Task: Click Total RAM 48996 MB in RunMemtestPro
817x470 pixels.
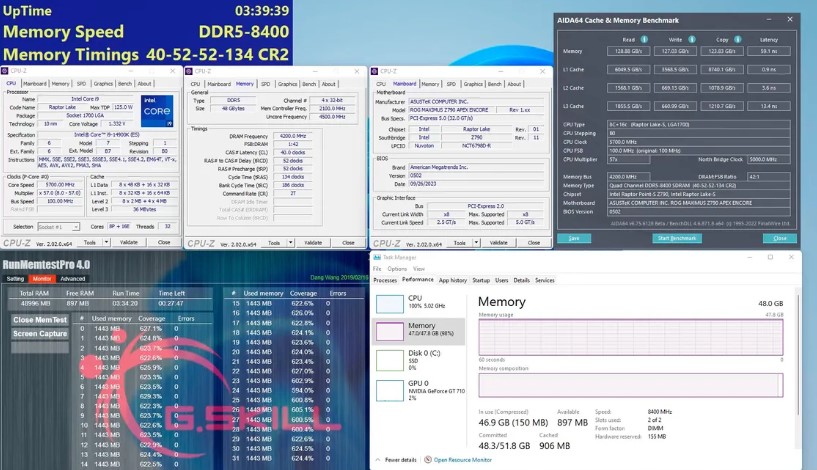Action: pyautogui.click(x=35, y=303)
